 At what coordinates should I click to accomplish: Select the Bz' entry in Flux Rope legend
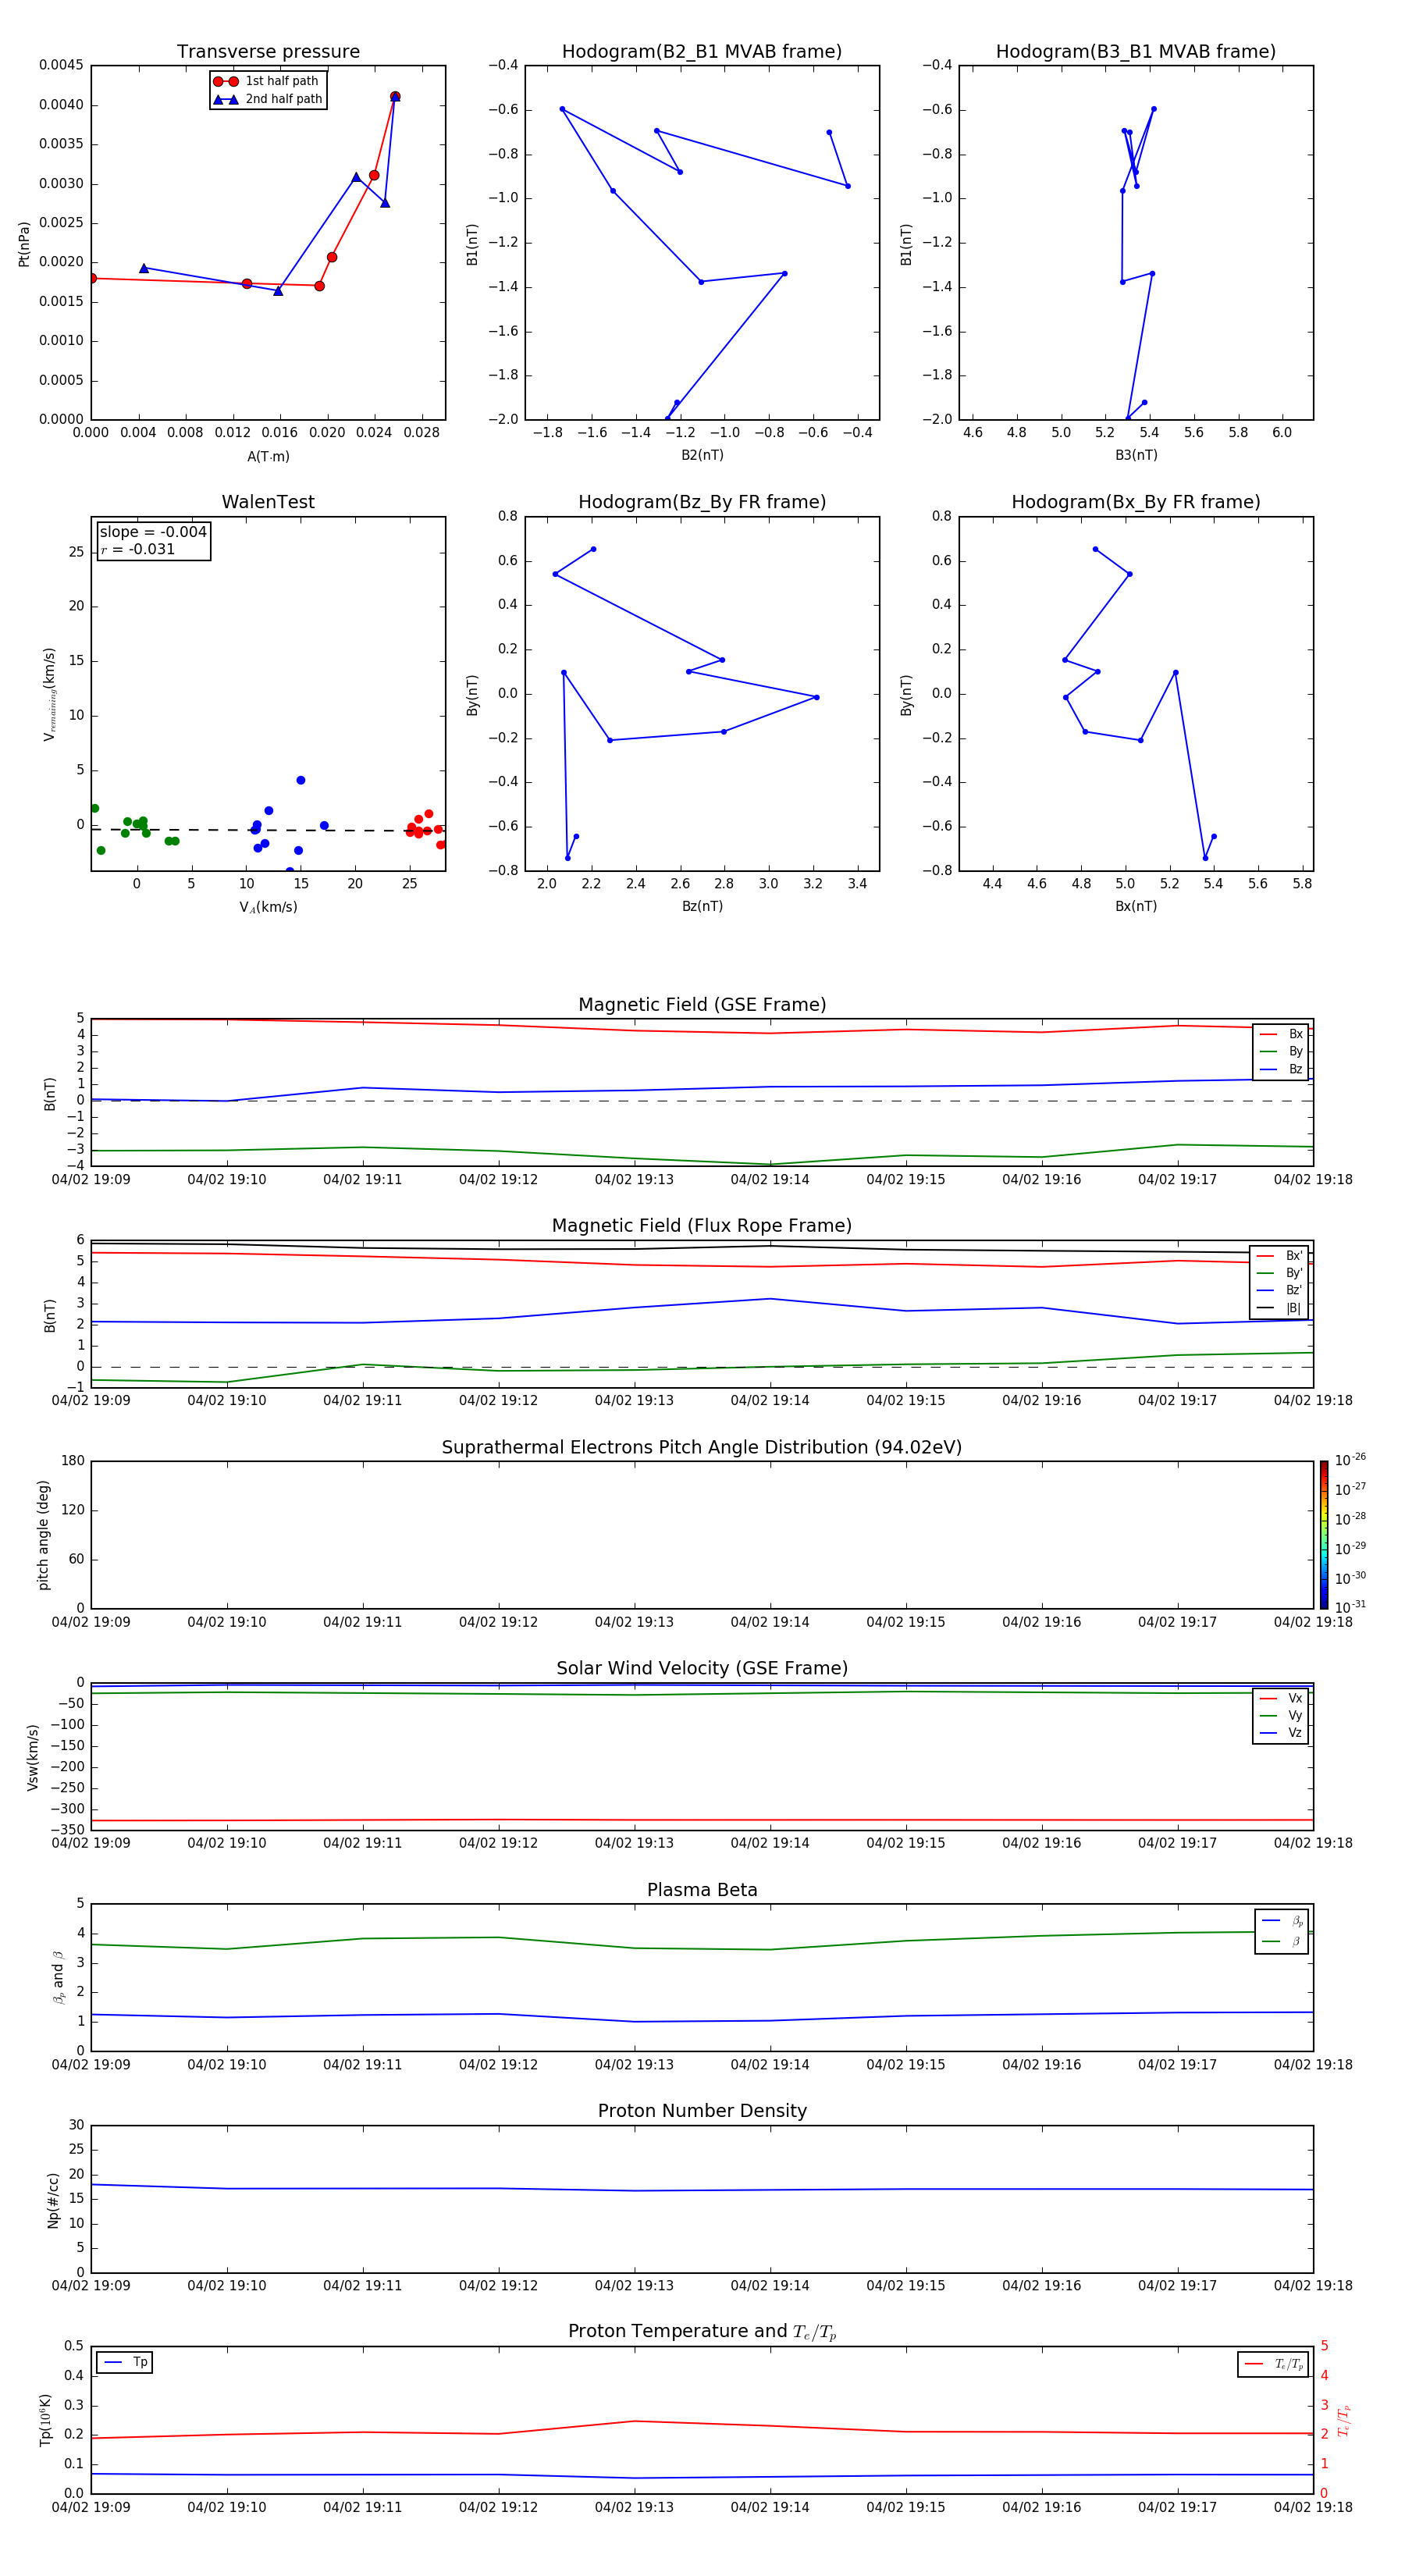click(x=1280, y=1291)
